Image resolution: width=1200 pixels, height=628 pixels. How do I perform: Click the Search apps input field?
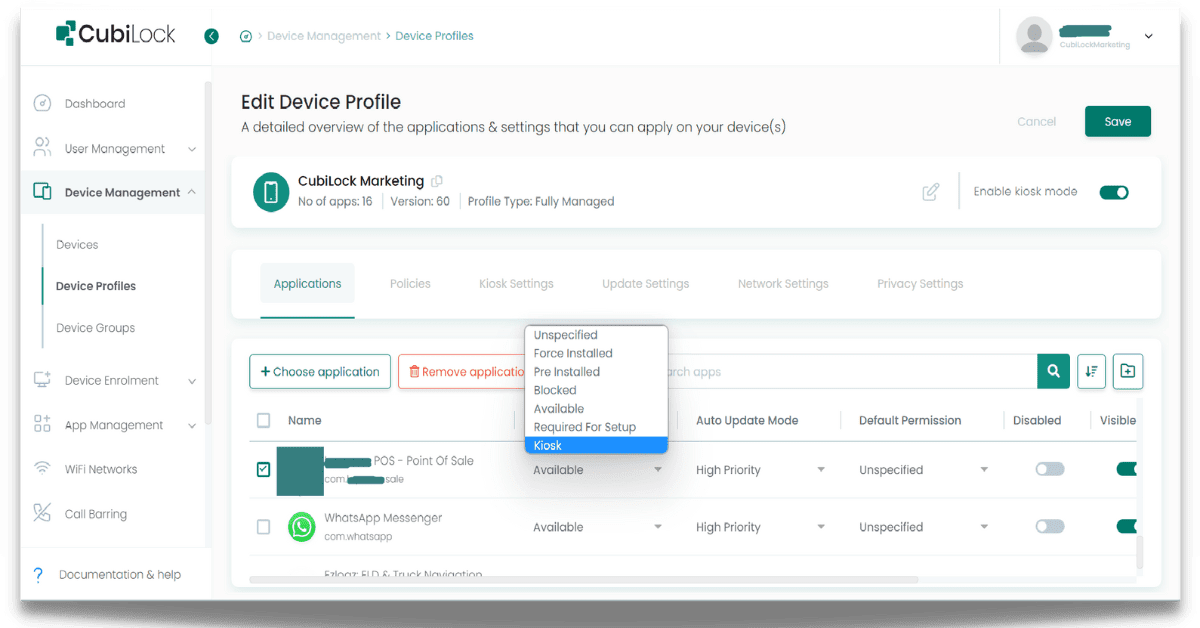pyautogui.click(x=850, y=371)
